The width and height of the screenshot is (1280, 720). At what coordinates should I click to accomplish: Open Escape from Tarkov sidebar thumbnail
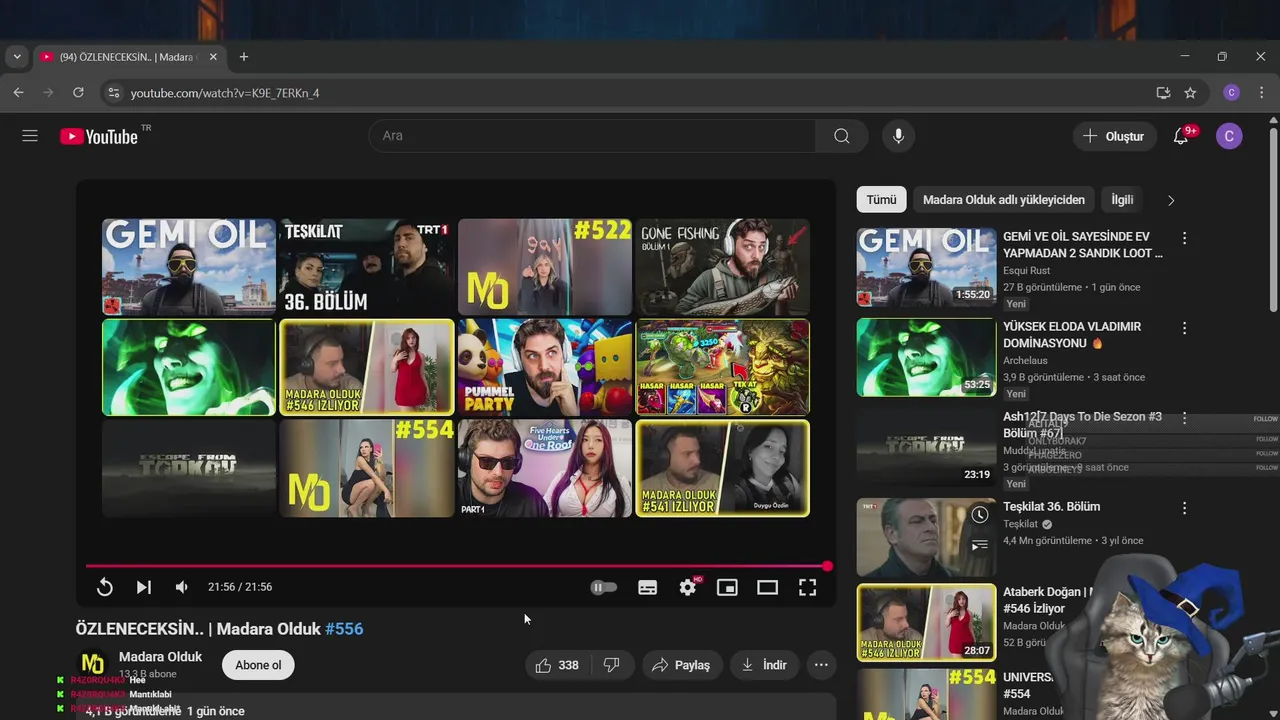pyautogui.click(x=926, y=447)
